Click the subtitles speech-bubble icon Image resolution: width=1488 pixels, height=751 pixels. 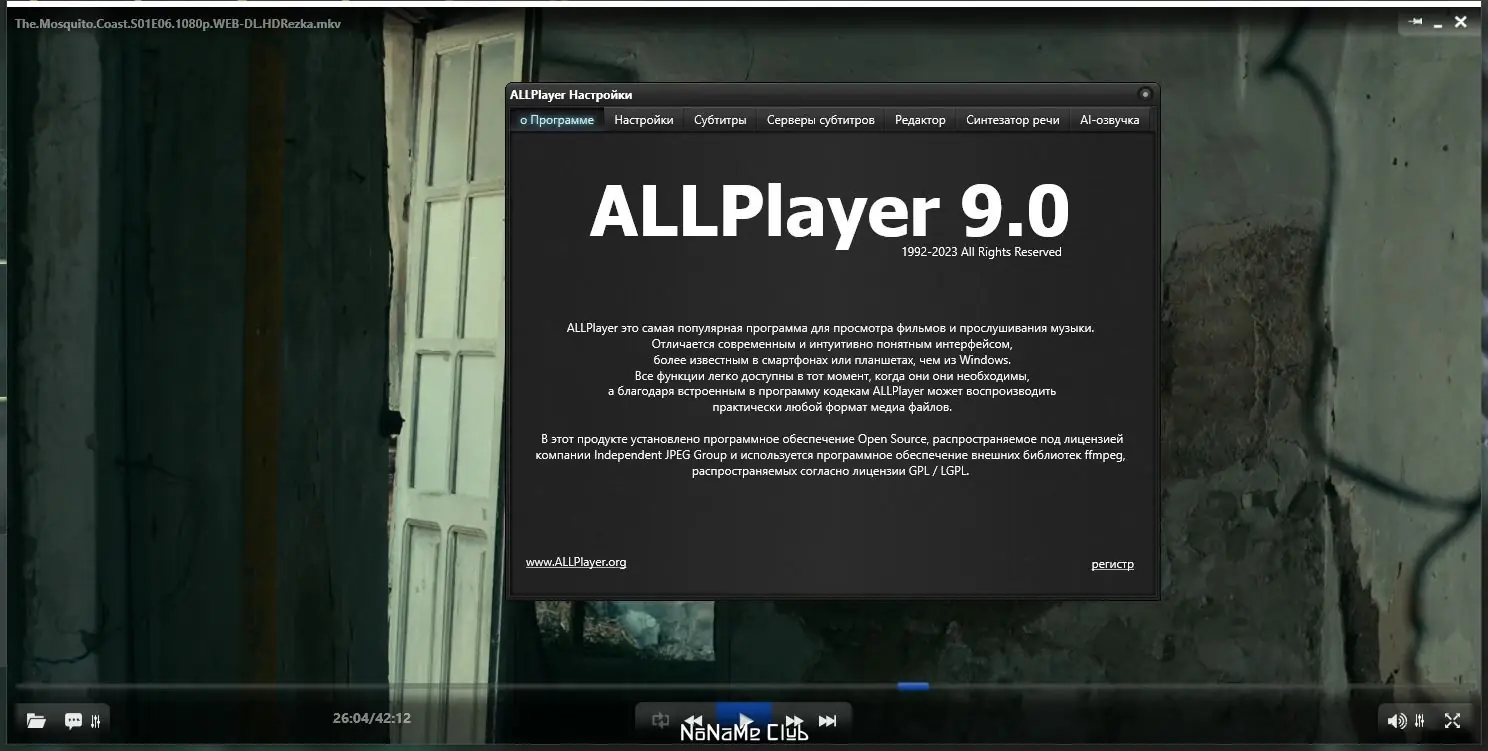(73, 720)
